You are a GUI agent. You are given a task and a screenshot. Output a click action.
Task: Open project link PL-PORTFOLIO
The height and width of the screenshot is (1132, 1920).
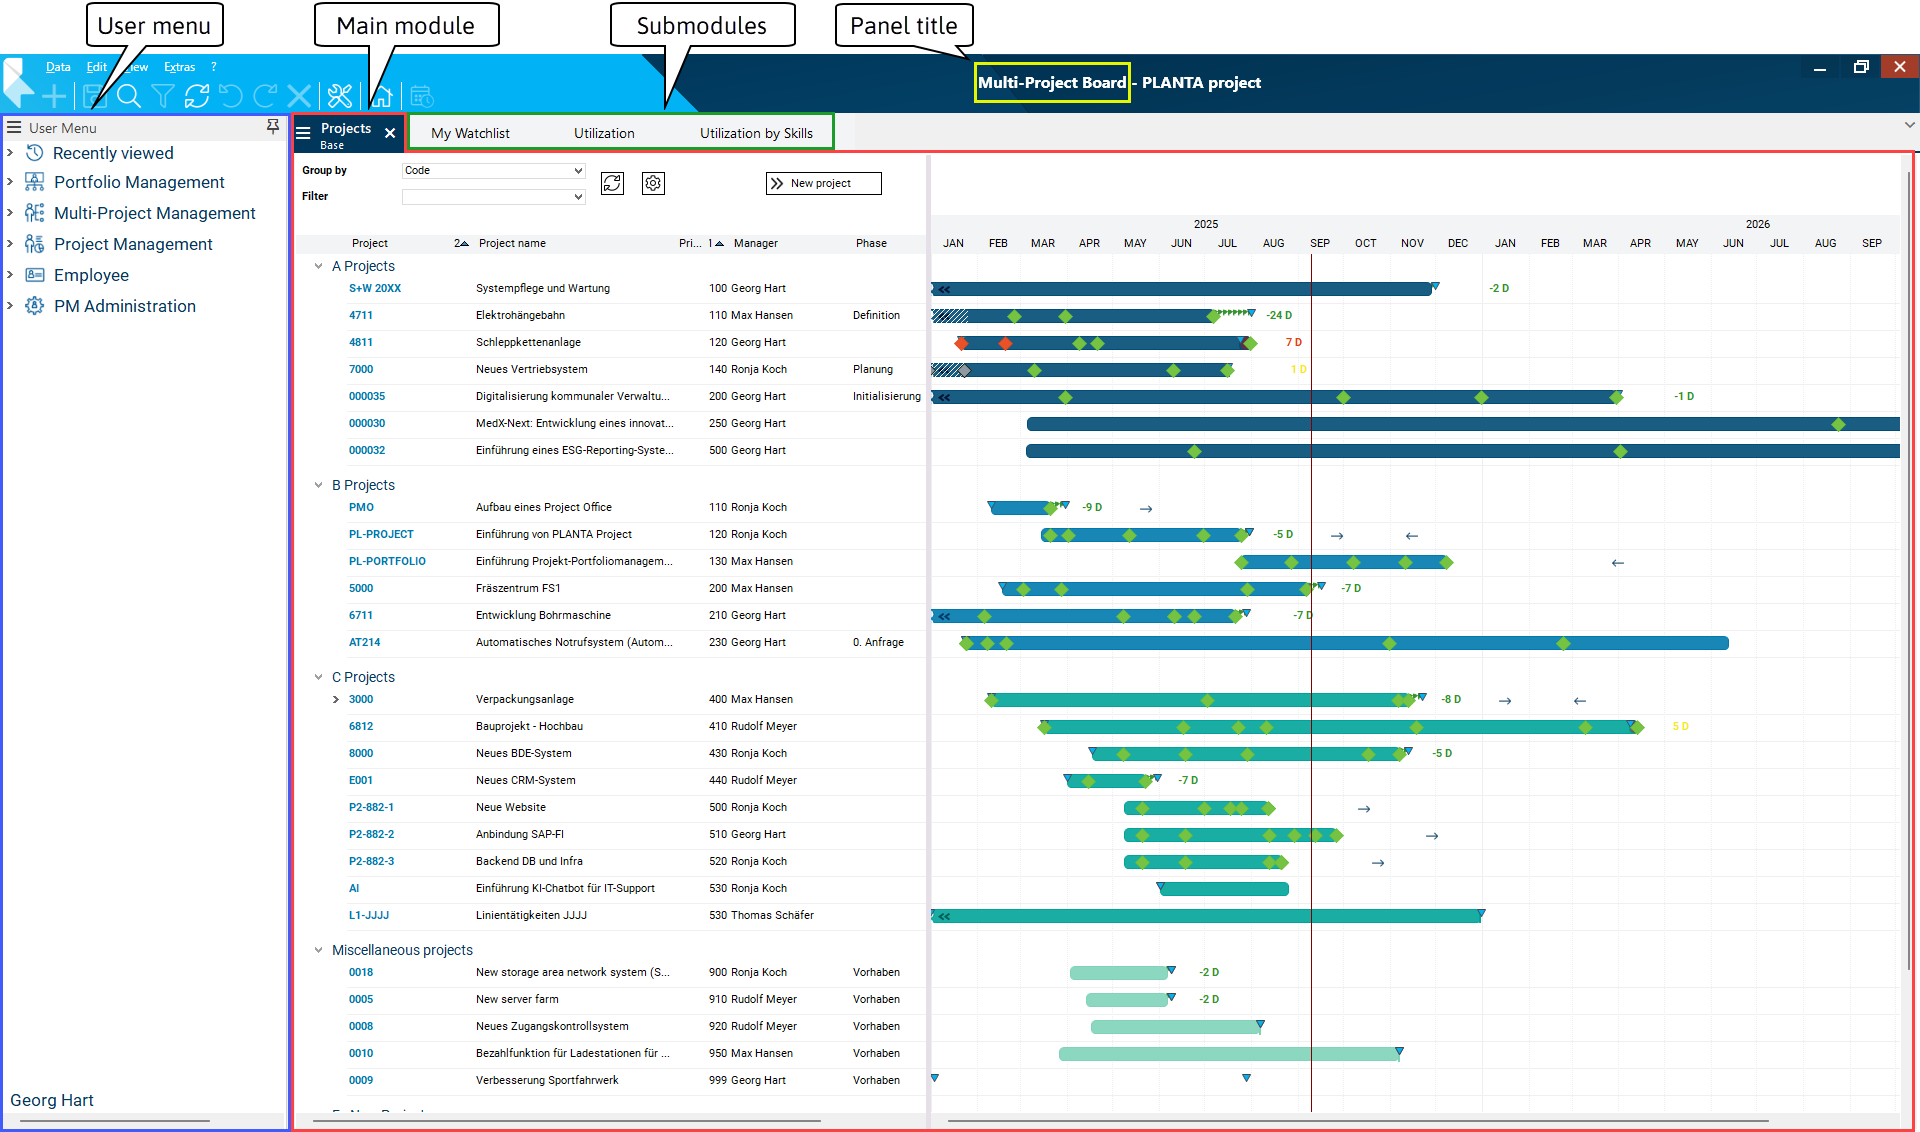[387, 561]
